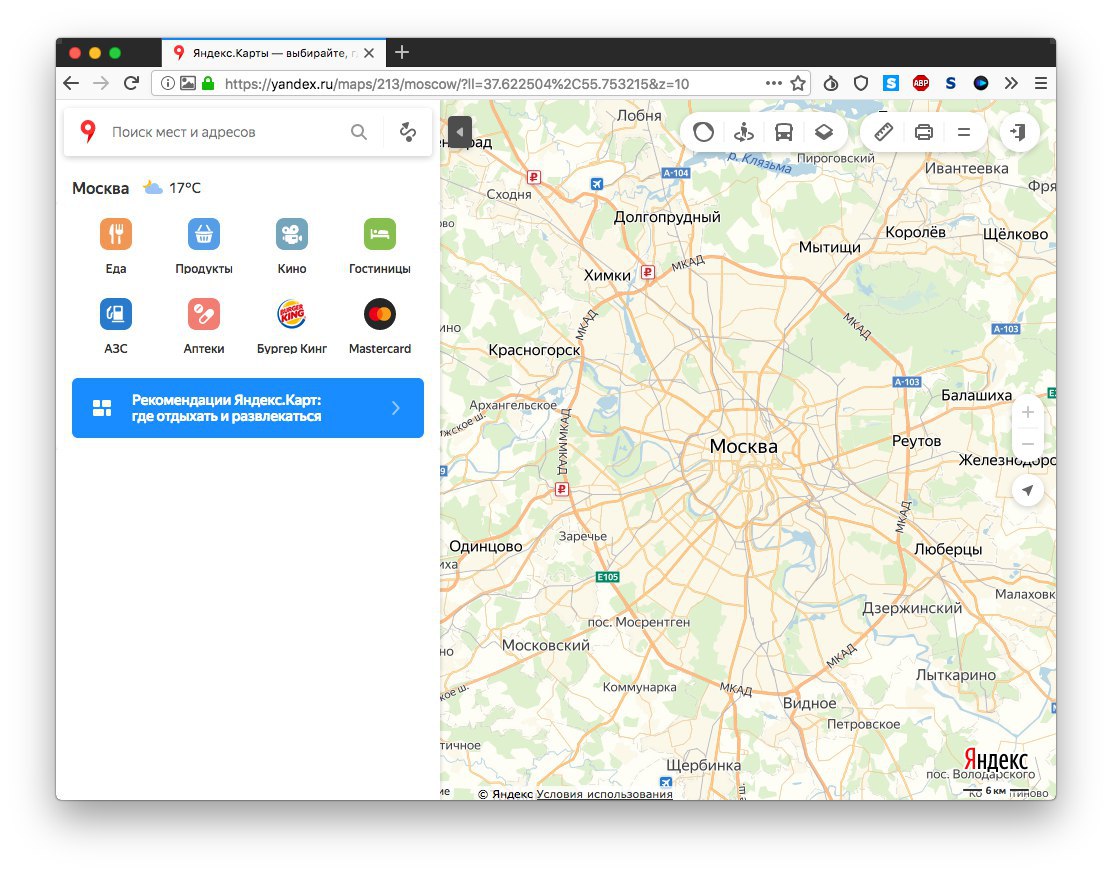This screenshot has width=1112, height=874.
Task: Click the Химки label on map
Action: pyautogui.click(x=607, y=275)
